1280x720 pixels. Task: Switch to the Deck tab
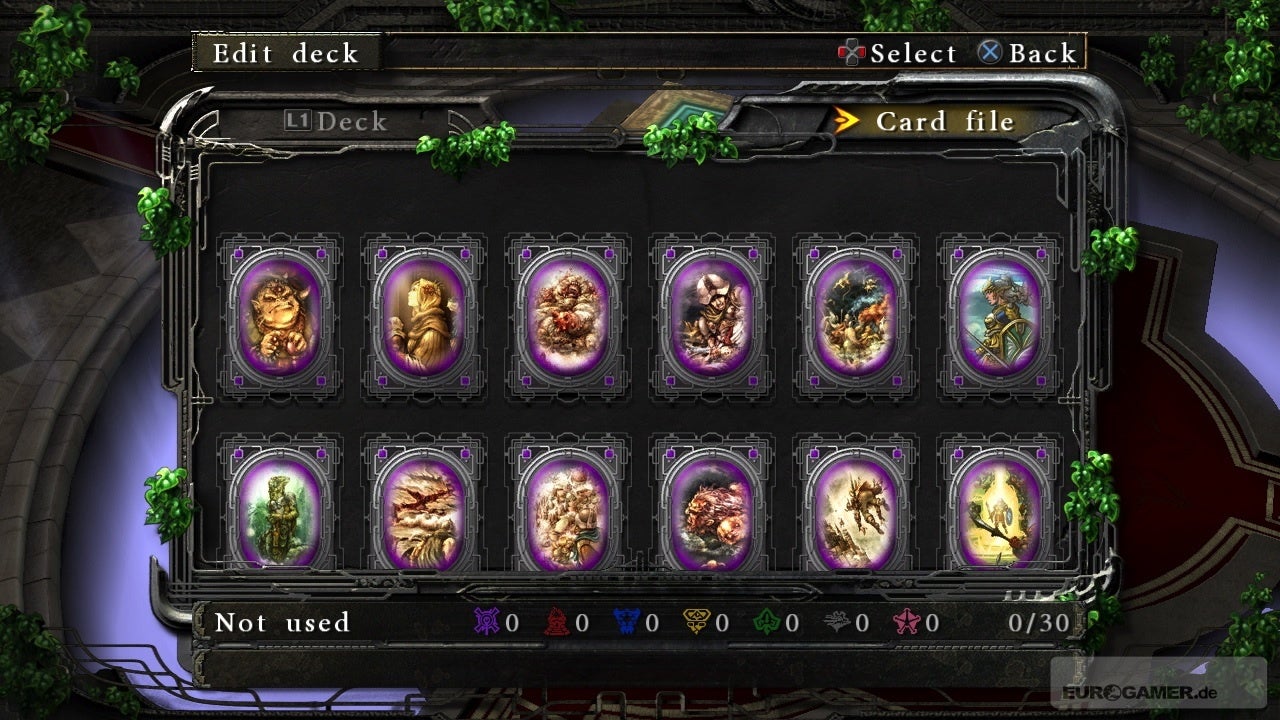click(x=336, y=122)
